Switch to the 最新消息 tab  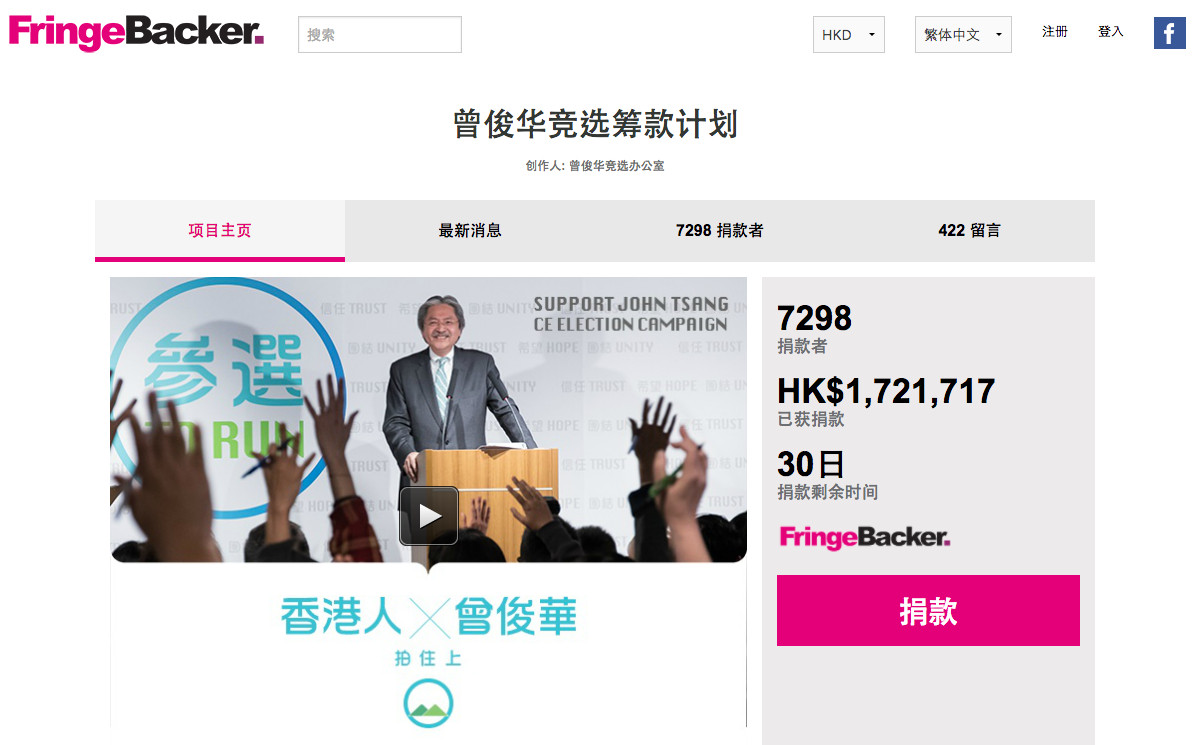click(469, 231)
